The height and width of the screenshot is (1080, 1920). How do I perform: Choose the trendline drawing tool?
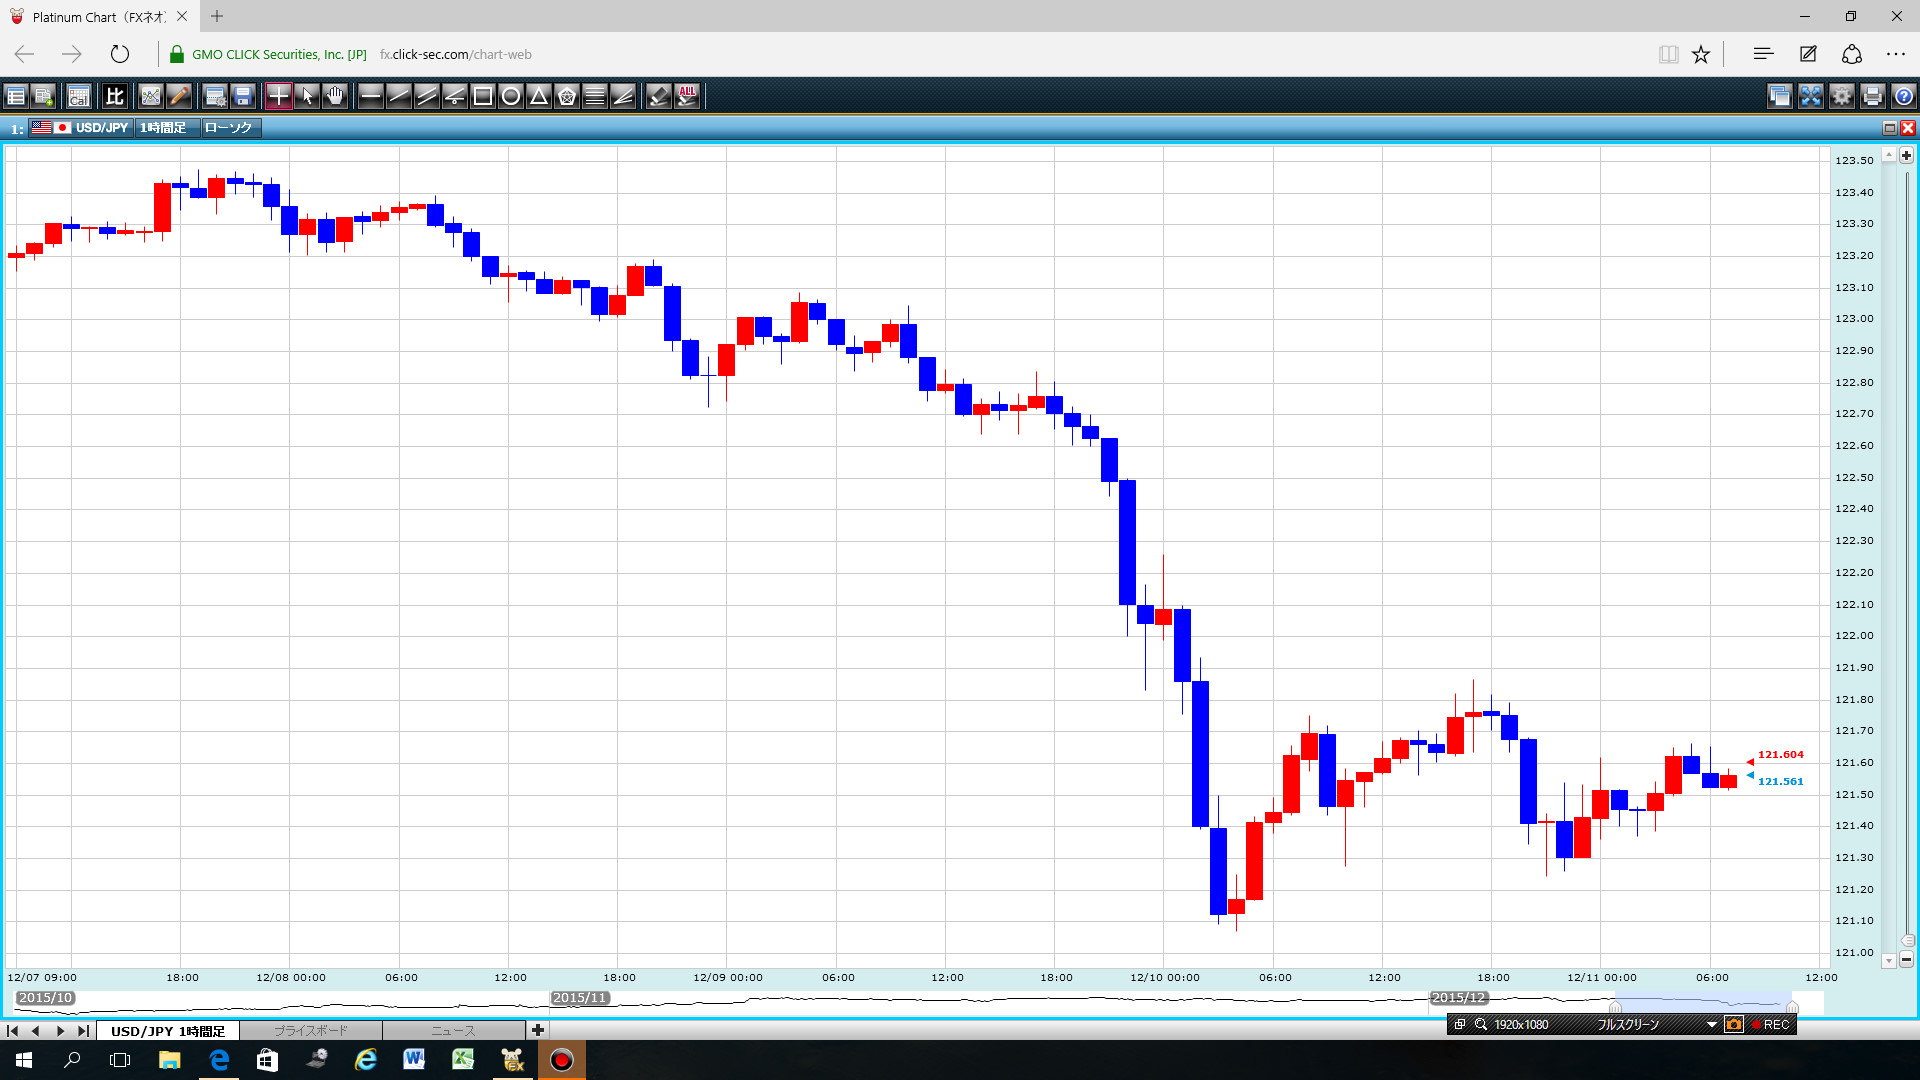[x=399, y=96]
